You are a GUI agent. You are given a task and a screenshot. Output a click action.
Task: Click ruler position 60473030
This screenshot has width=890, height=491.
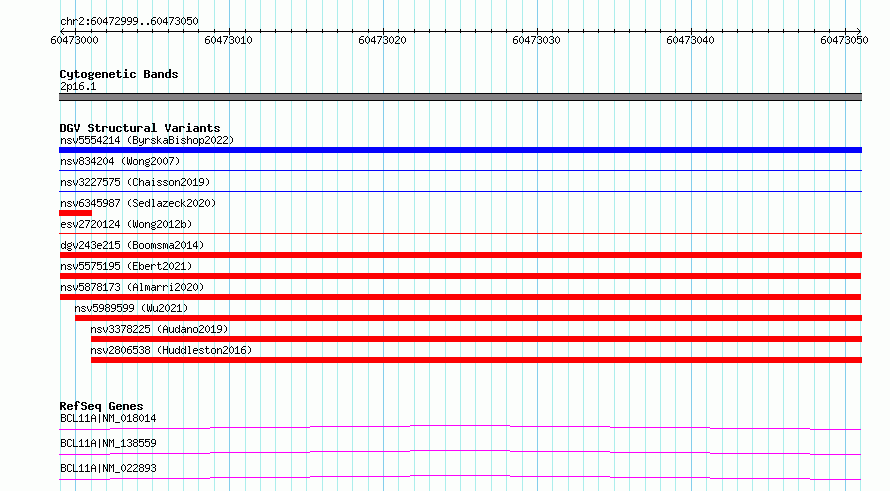click(536, 40)
